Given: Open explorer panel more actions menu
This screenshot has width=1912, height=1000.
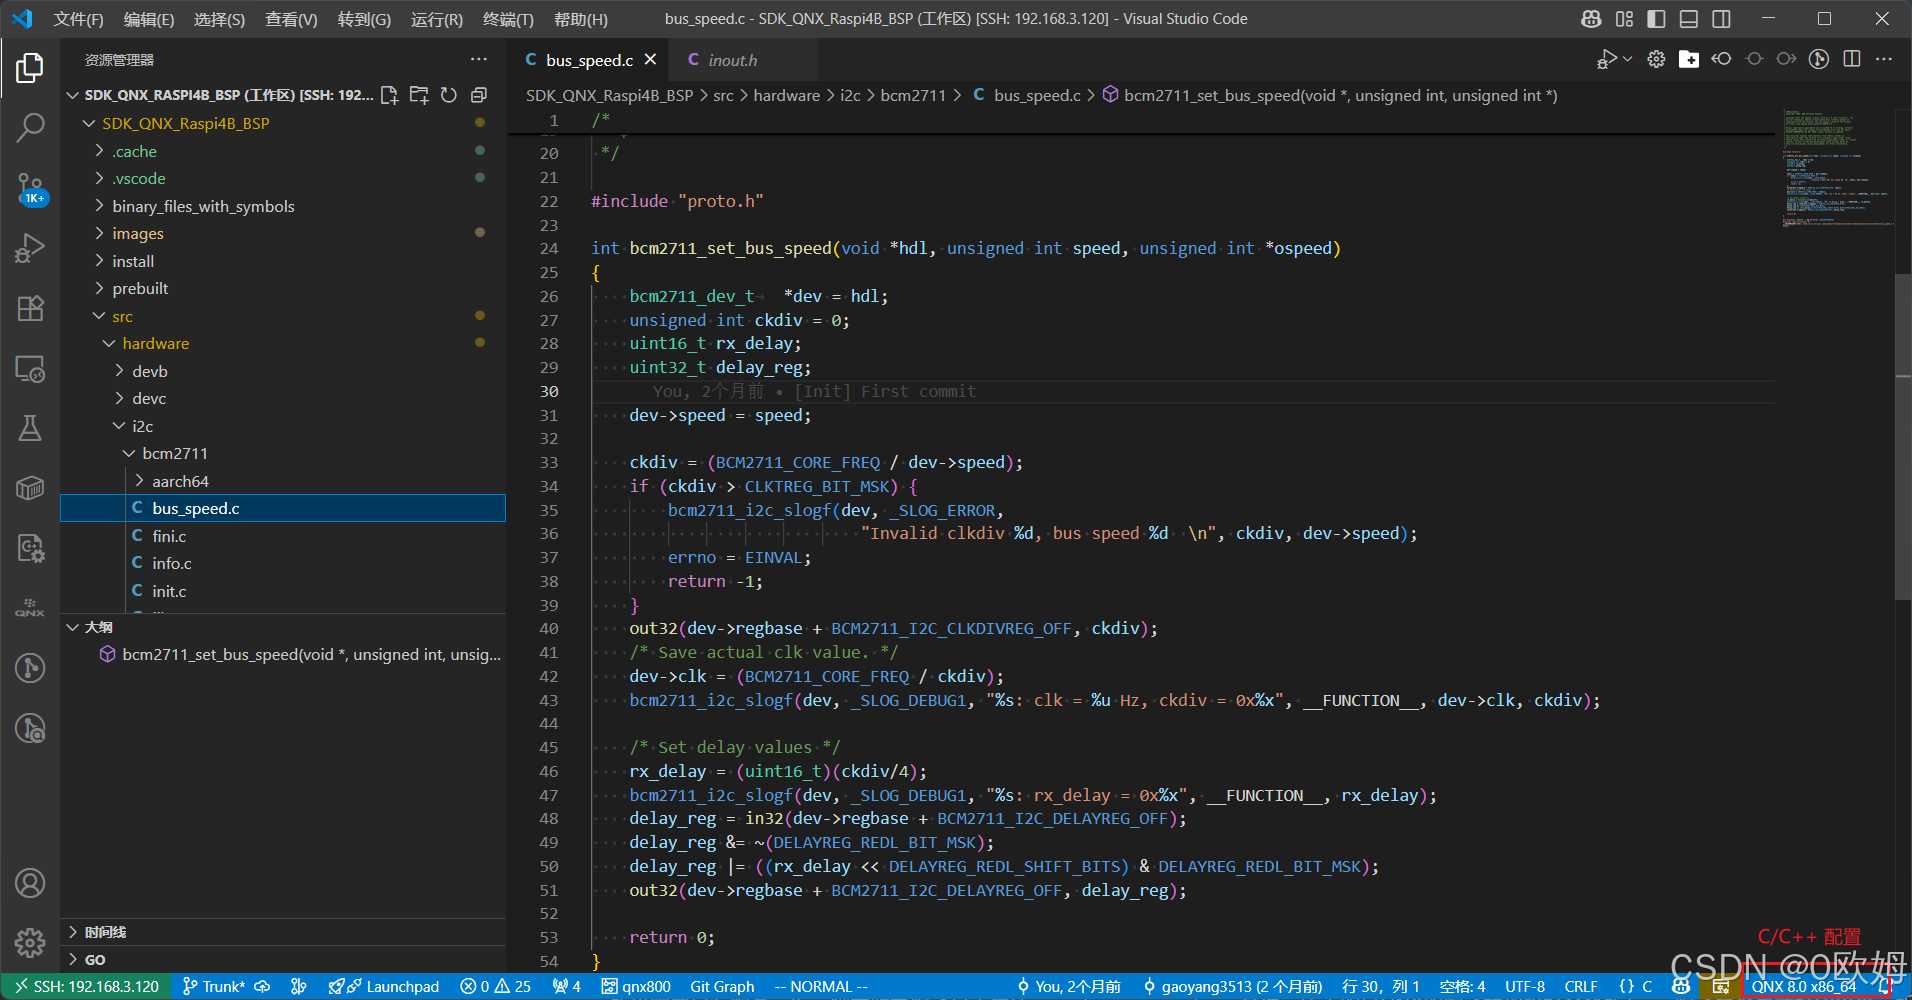Looking at the screenshot, I should pos(479,59).
